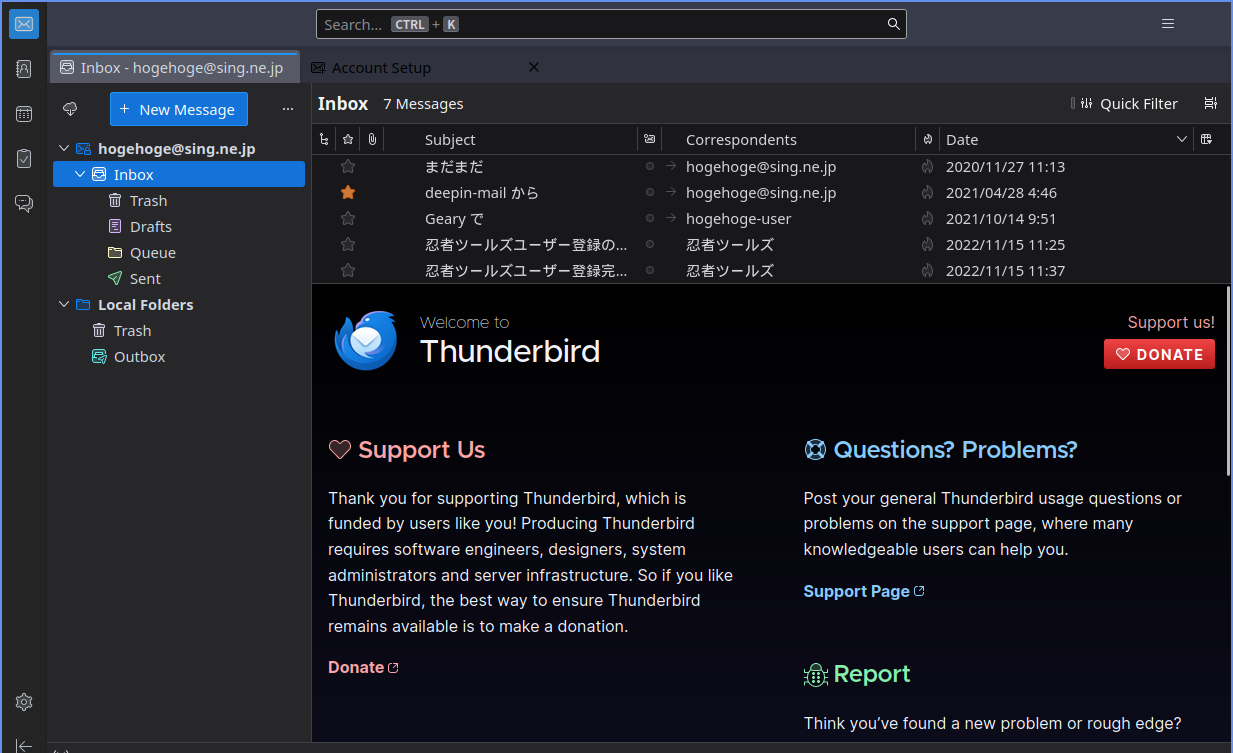Switch to Inbox - hogehoge@sing.ne.jp tab
The height and width of the screenshot is (753, 1233).
175,68
